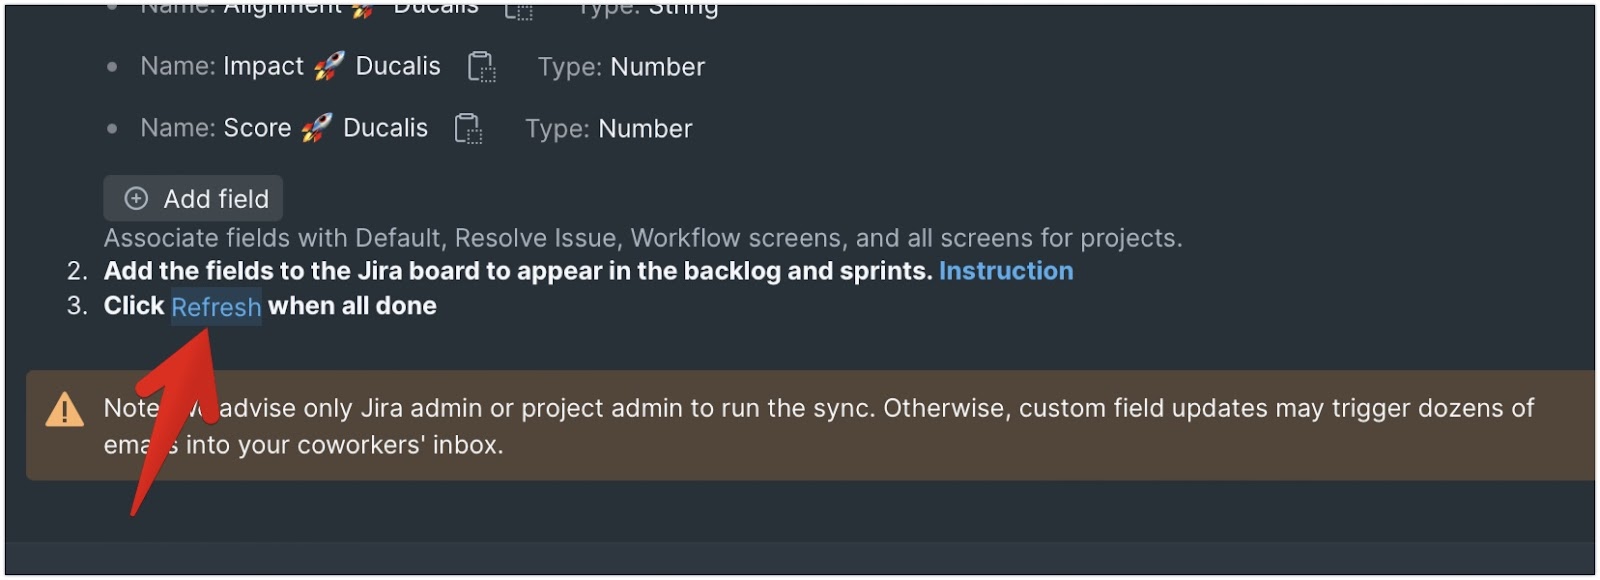Click the 'when all done' text

click(x=352, y=306)
